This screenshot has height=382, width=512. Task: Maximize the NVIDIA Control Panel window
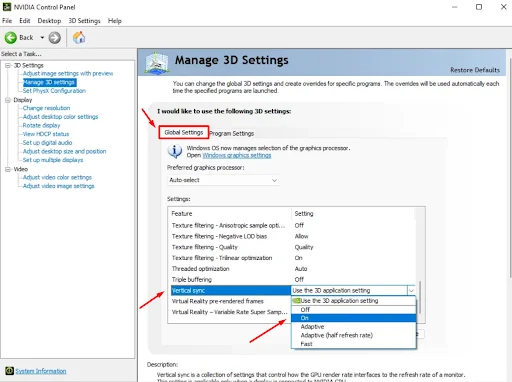pyautogui.click(x=479, y=7)
